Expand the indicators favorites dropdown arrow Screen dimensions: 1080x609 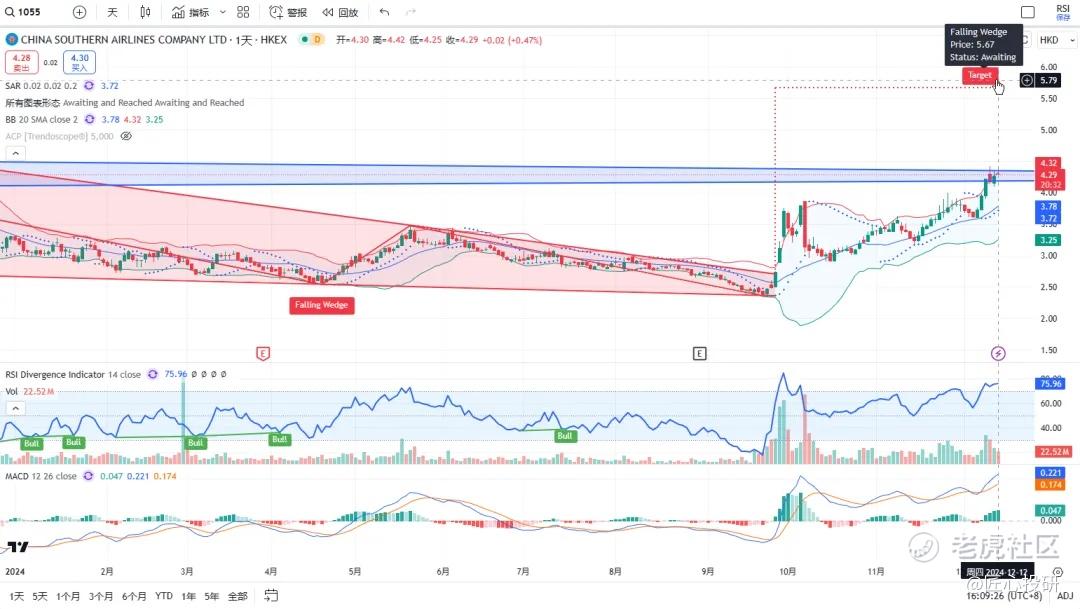[222, 12]
